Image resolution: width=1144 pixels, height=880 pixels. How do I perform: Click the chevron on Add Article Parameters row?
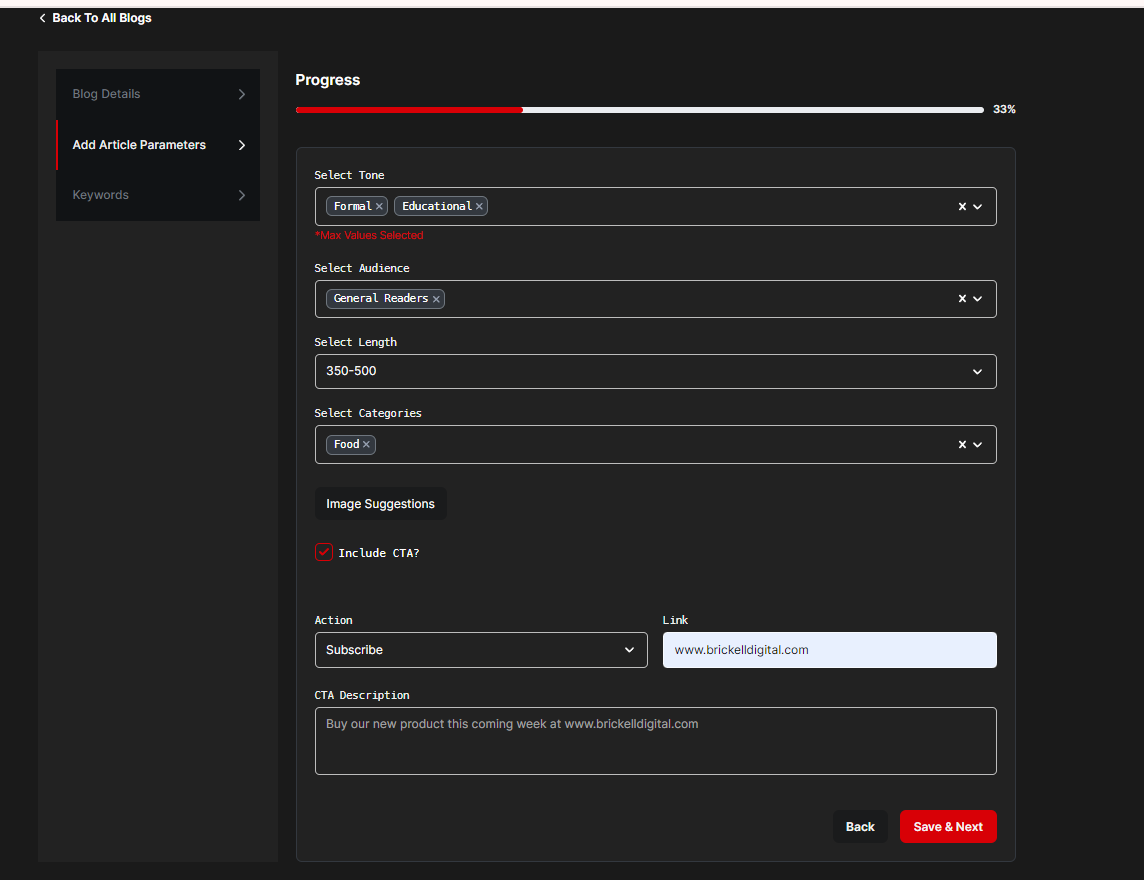[241, 145]
